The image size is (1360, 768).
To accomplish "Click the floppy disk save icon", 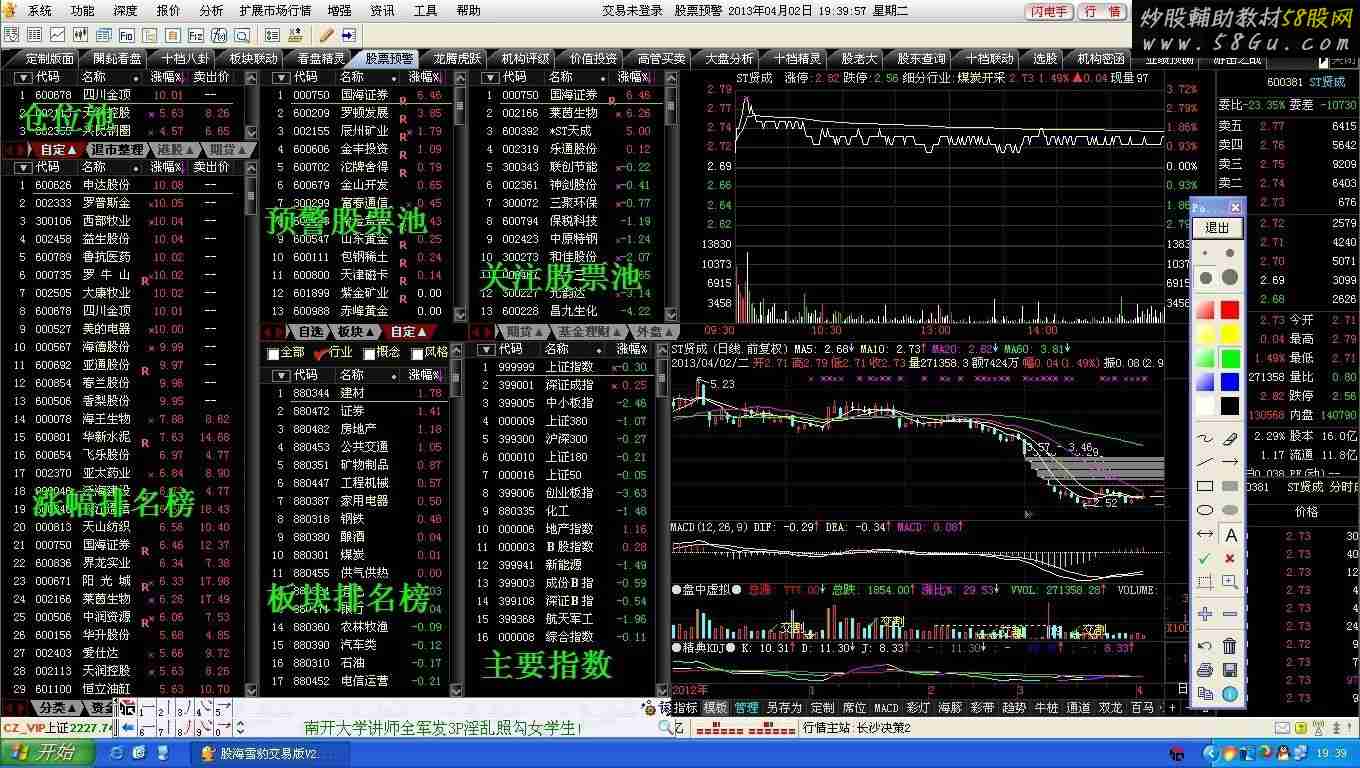I will (1230, 670).
